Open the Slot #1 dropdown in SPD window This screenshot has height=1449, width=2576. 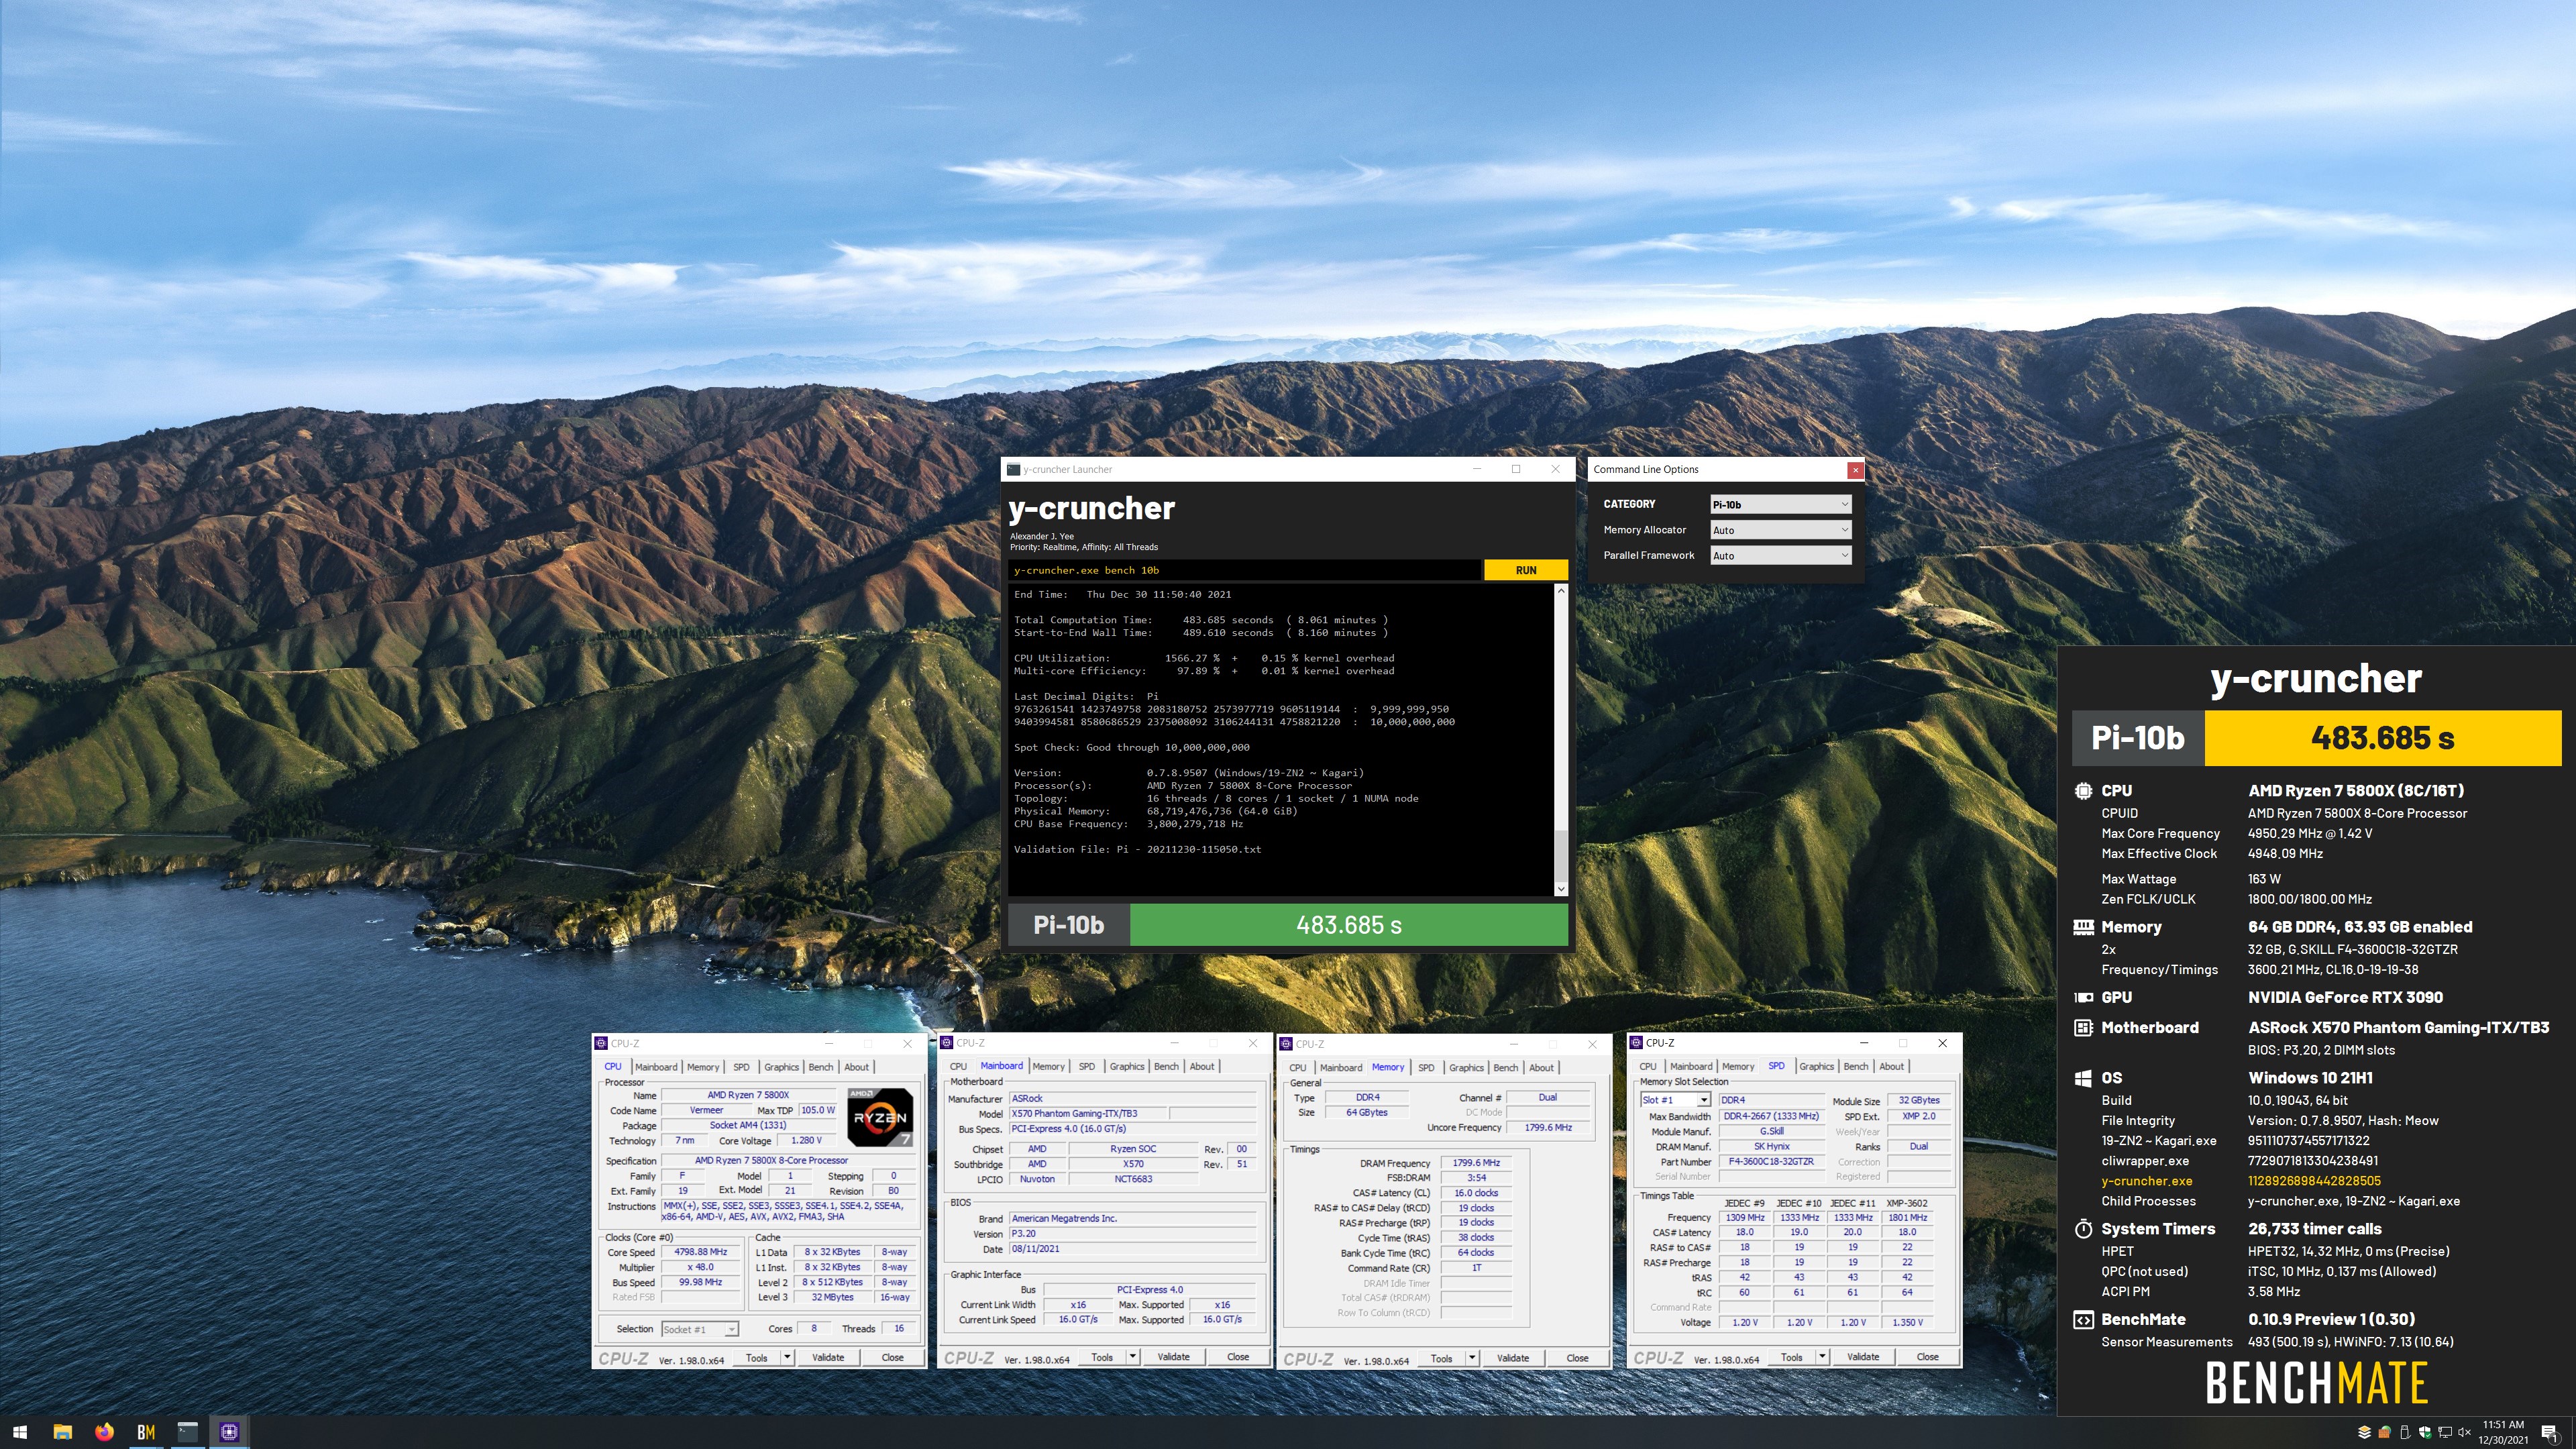1675,1100
